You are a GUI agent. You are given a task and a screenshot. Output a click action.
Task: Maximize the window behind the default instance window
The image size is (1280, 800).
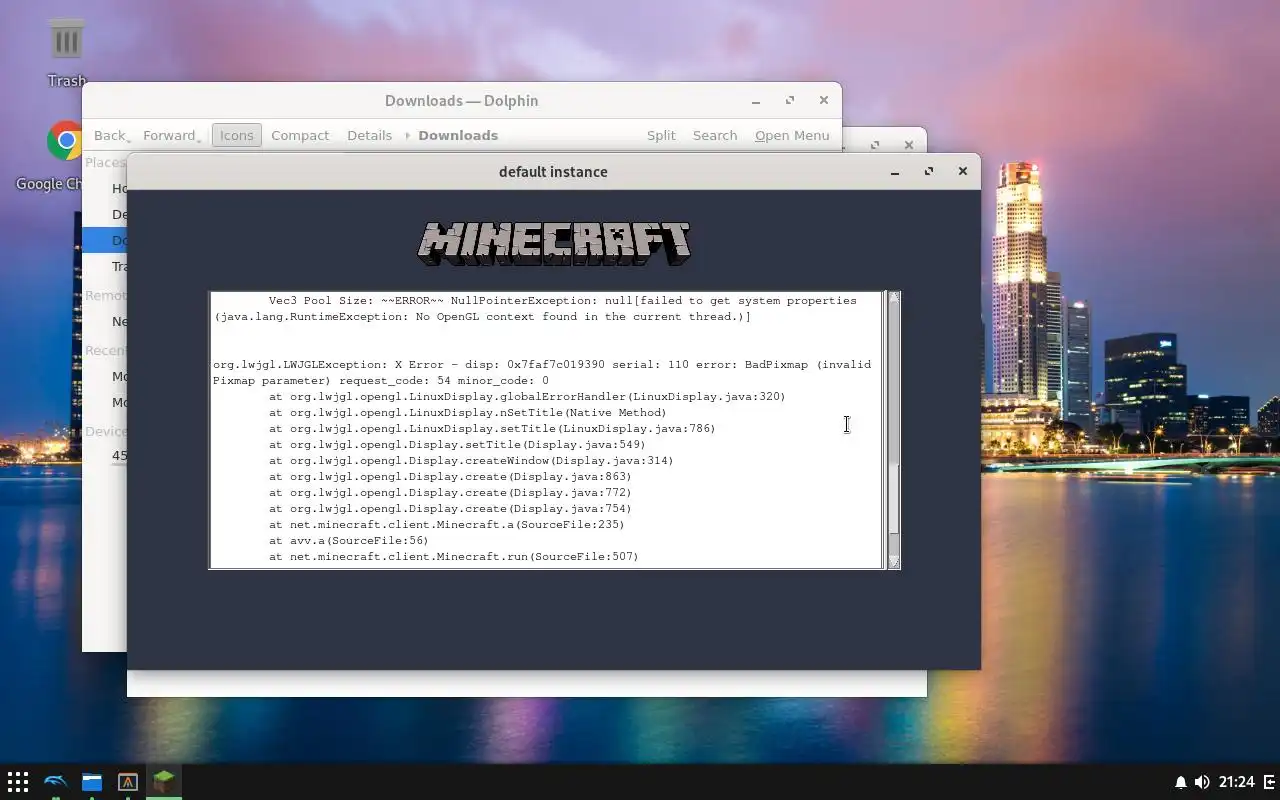point(875,145)
